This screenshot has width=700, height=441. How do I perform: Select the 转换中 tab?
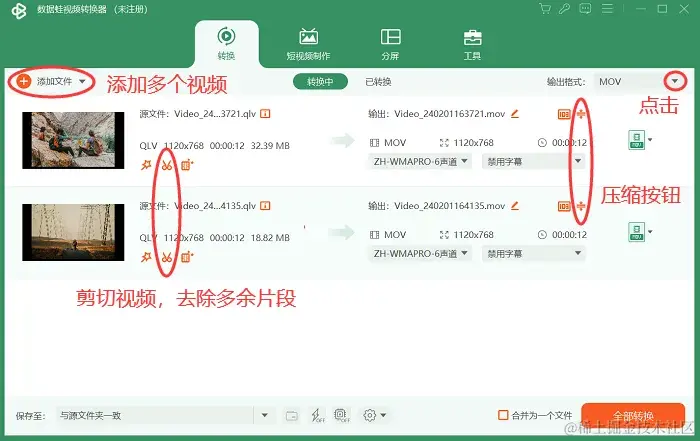coord(320,82)
